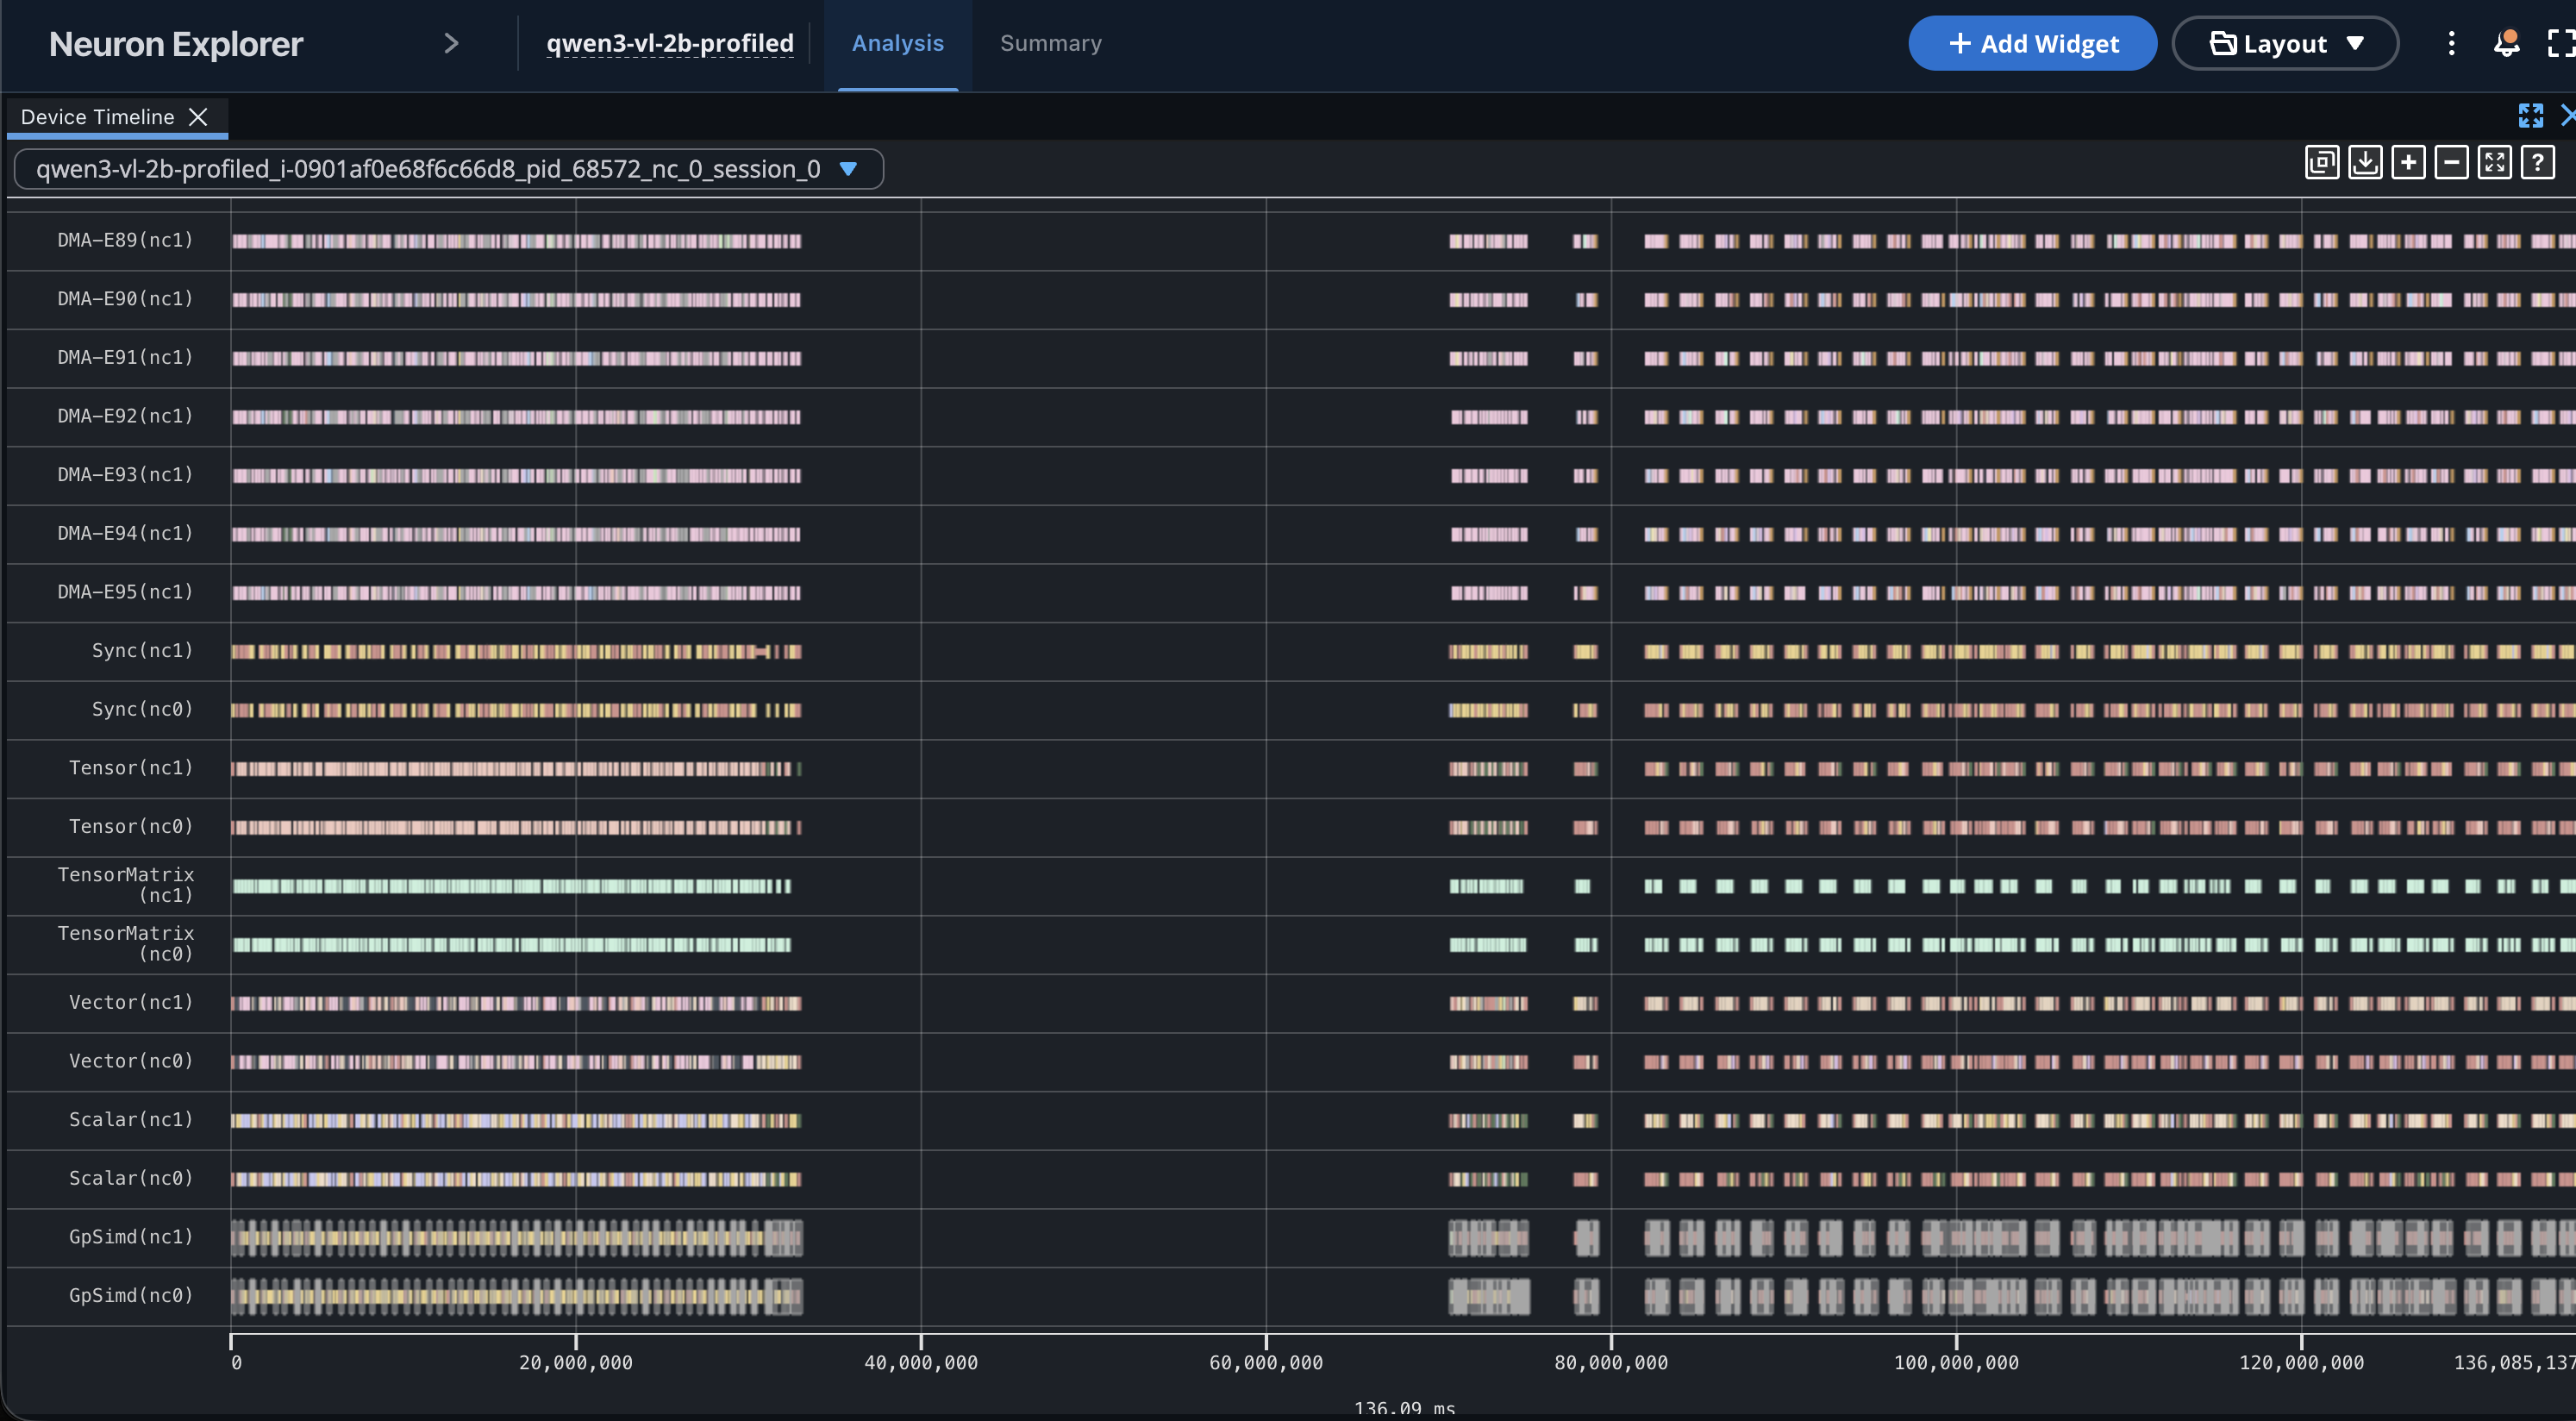Image resolution: width=2576 pixels, height=1421 pixels.
Task: Click the Tensor(nc1) row label
Action: (131, 768)
